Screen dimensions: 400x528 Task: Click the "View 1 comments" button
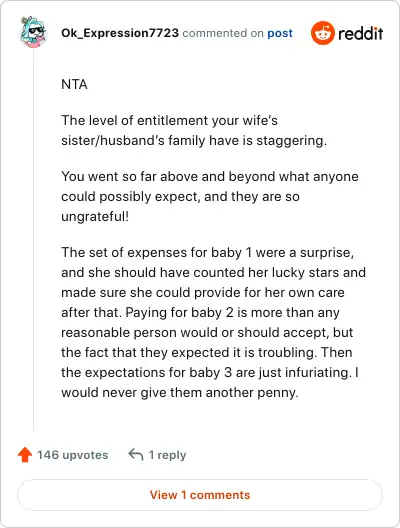pos(200,495)
